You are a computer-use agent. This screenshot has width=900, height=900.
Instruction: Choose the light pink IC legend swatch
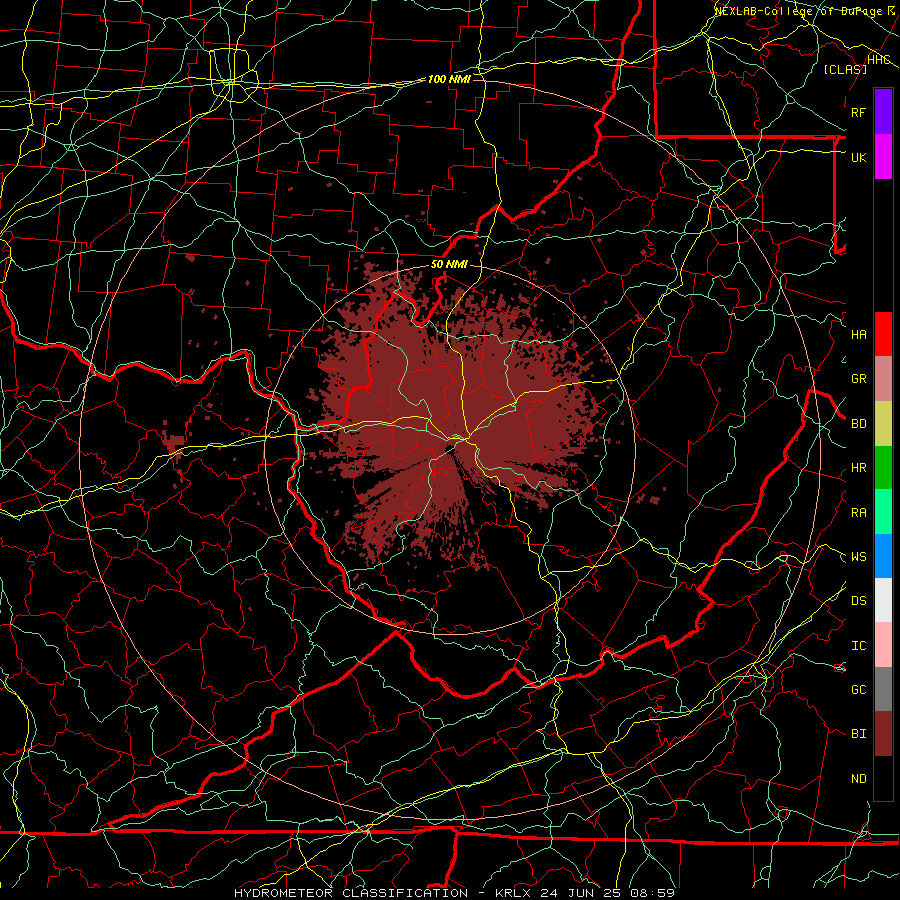tap(883, 645)
